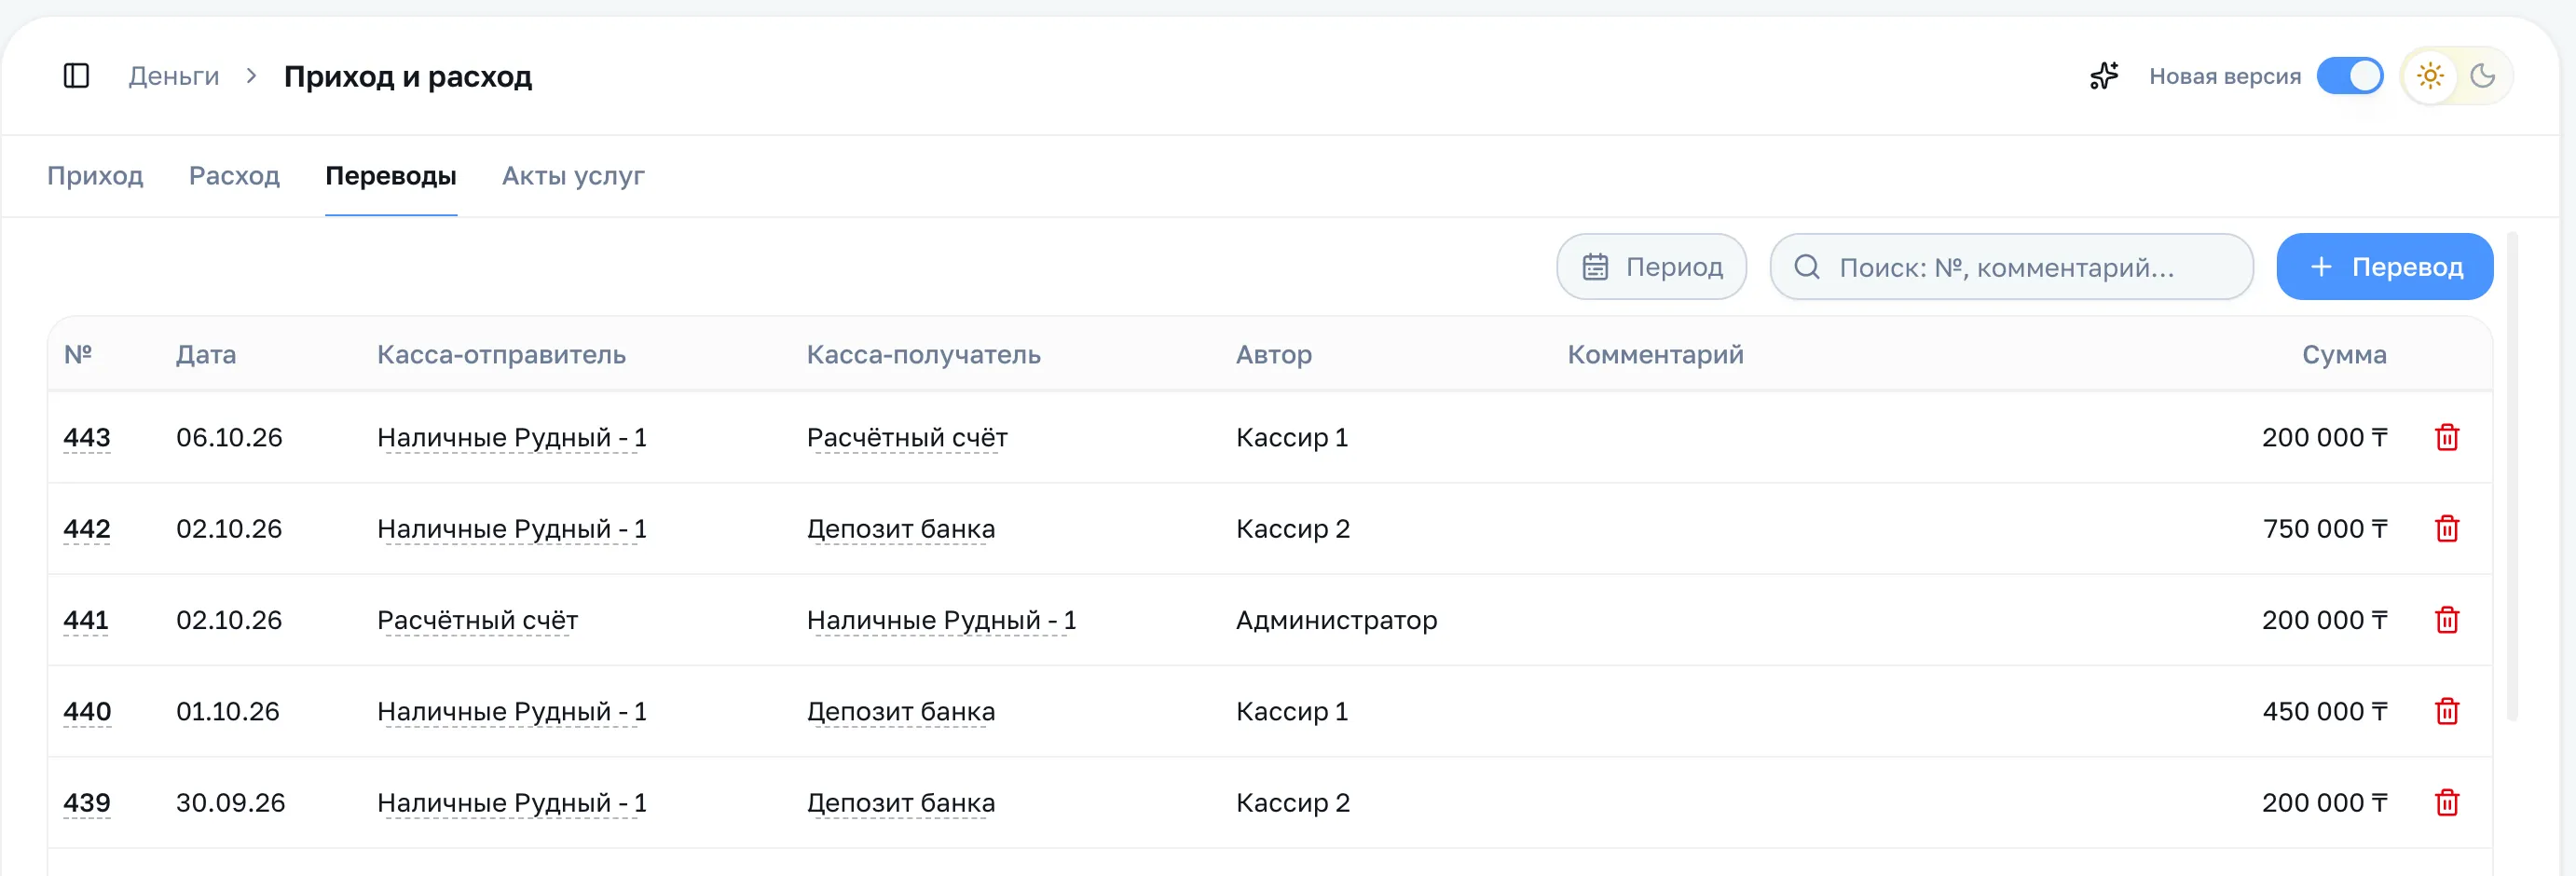
Task: Click the Сумма column header
Action: (2344, 354)
